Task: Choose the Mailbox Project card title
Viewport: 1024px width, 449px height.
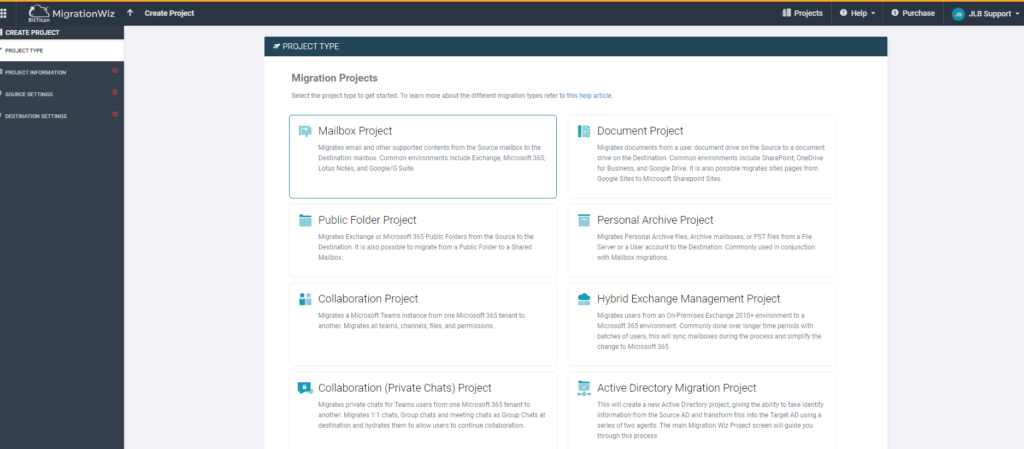Action: (x=355, y=131)
